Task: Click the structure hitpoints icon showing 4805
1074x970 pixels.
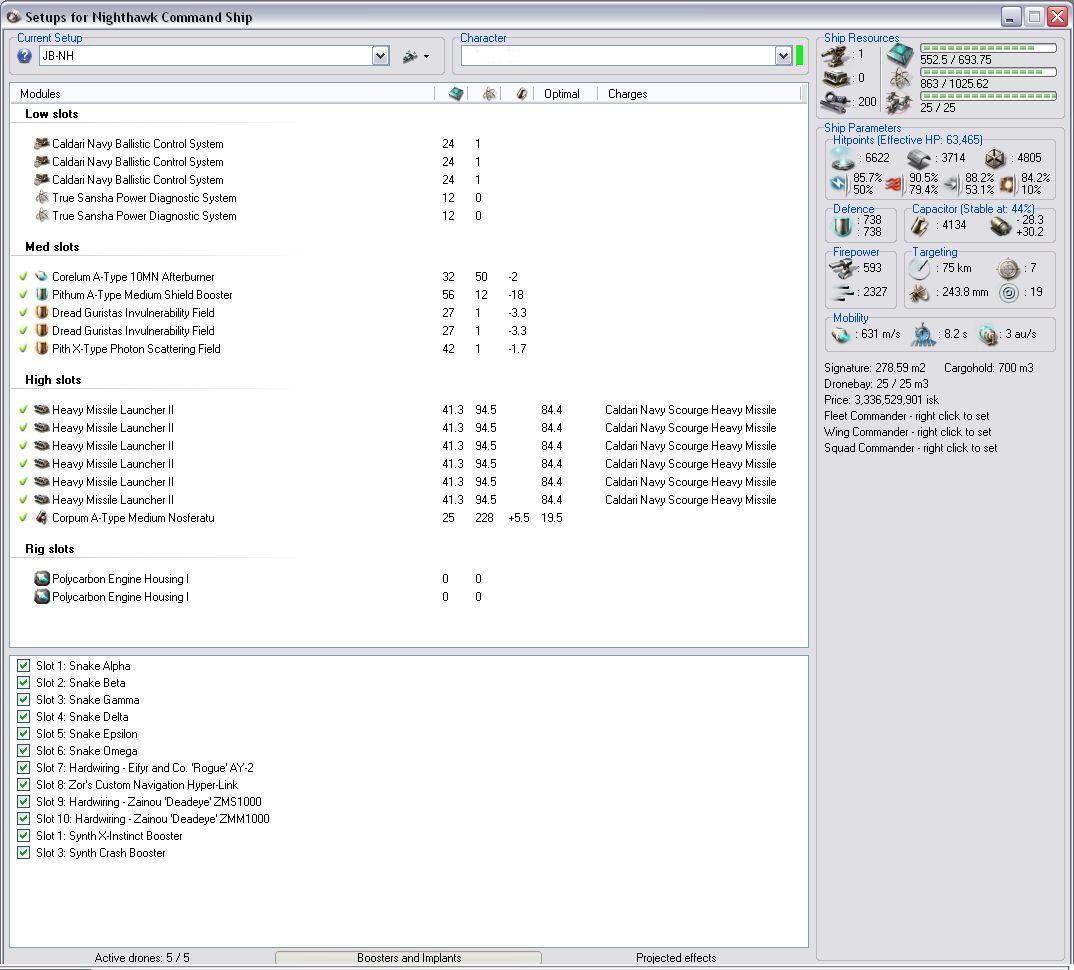Action: (x=995, y=159)
